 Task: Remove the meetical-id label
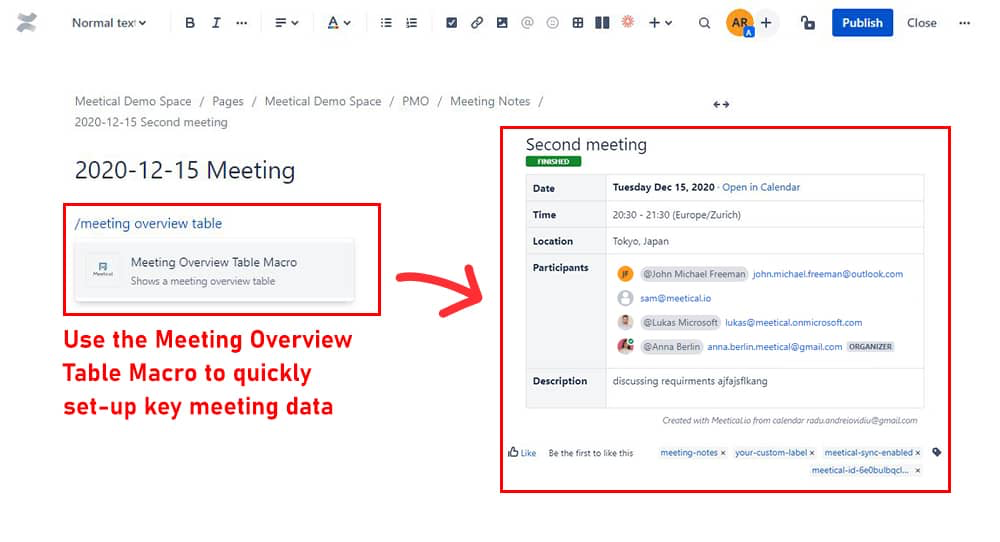918,471
